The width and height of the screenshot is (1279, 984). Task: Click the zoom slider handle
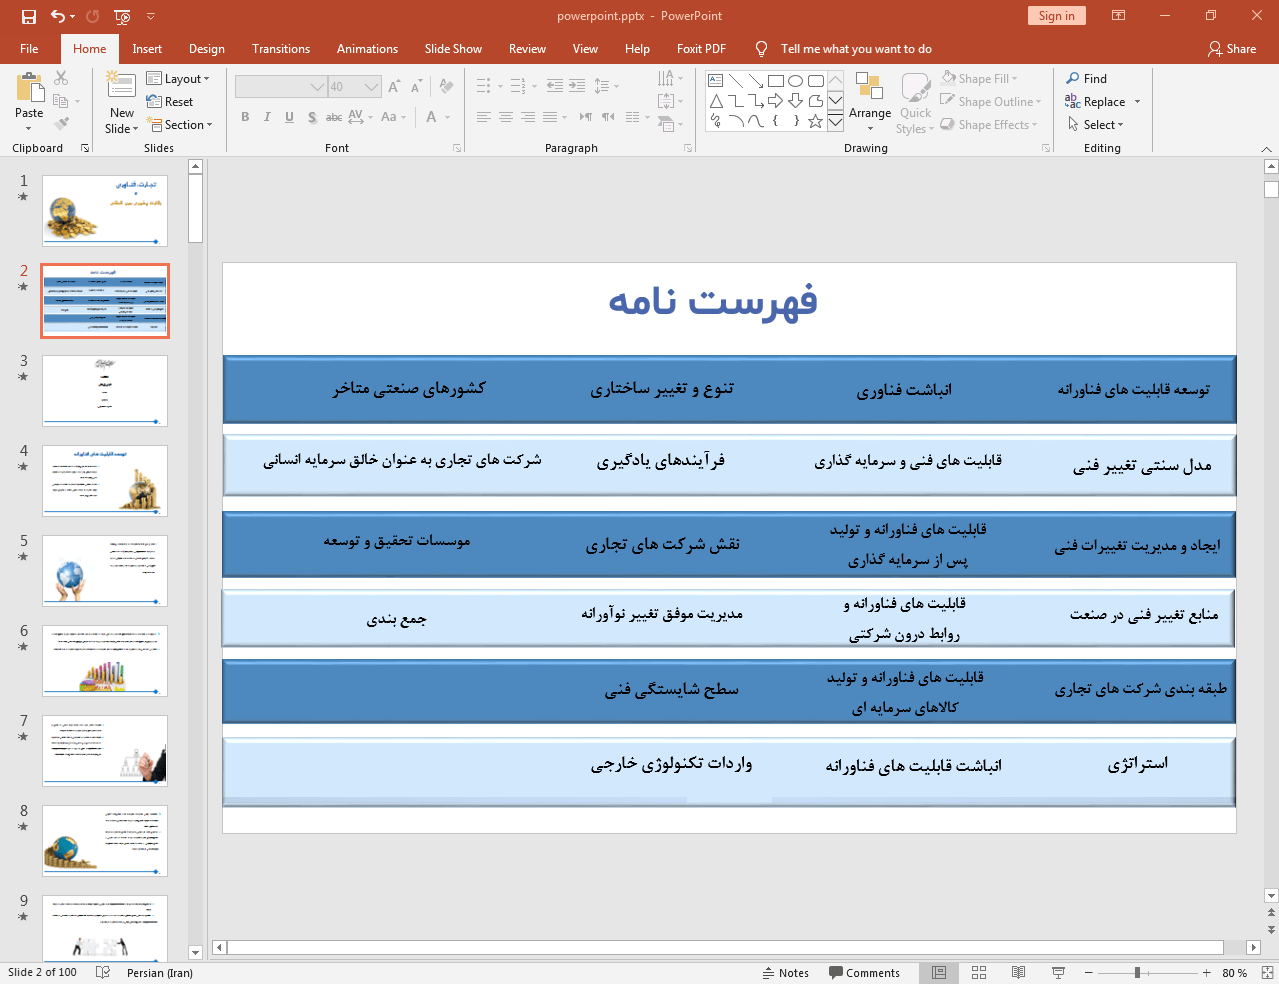1137,973
